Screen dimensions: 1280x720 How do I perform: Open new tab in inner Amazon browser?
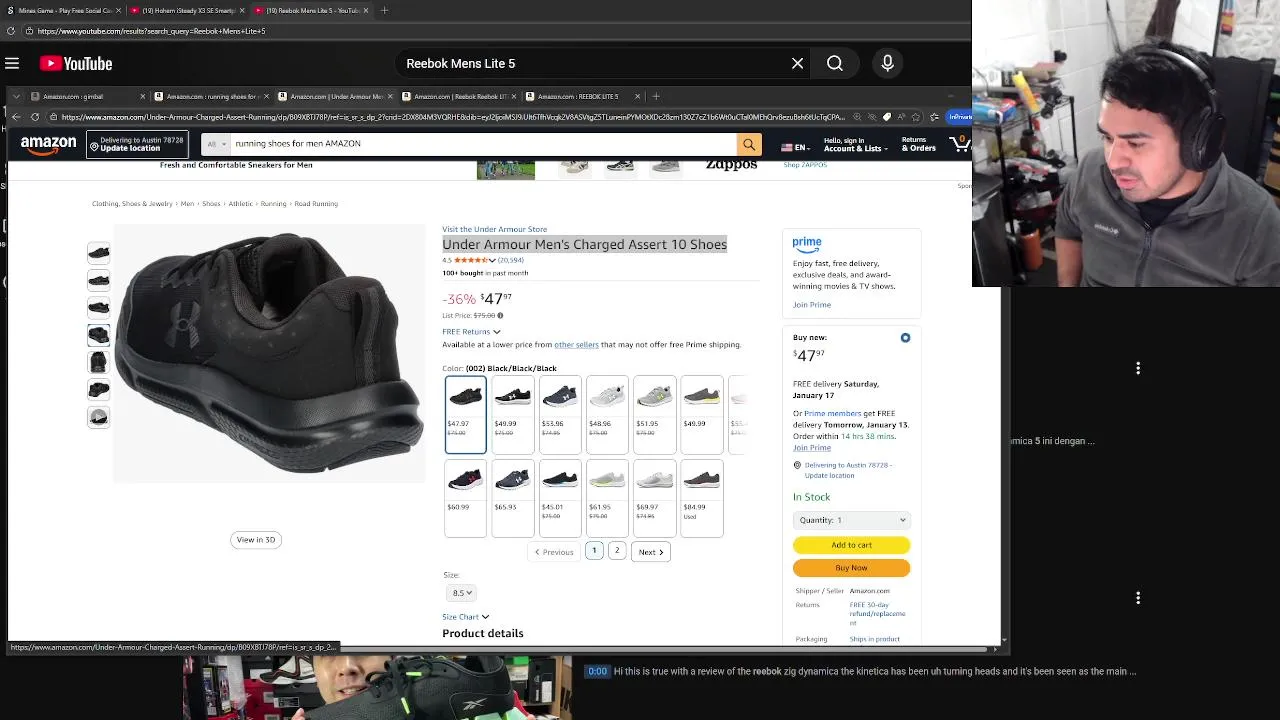[x=656, y=96]
